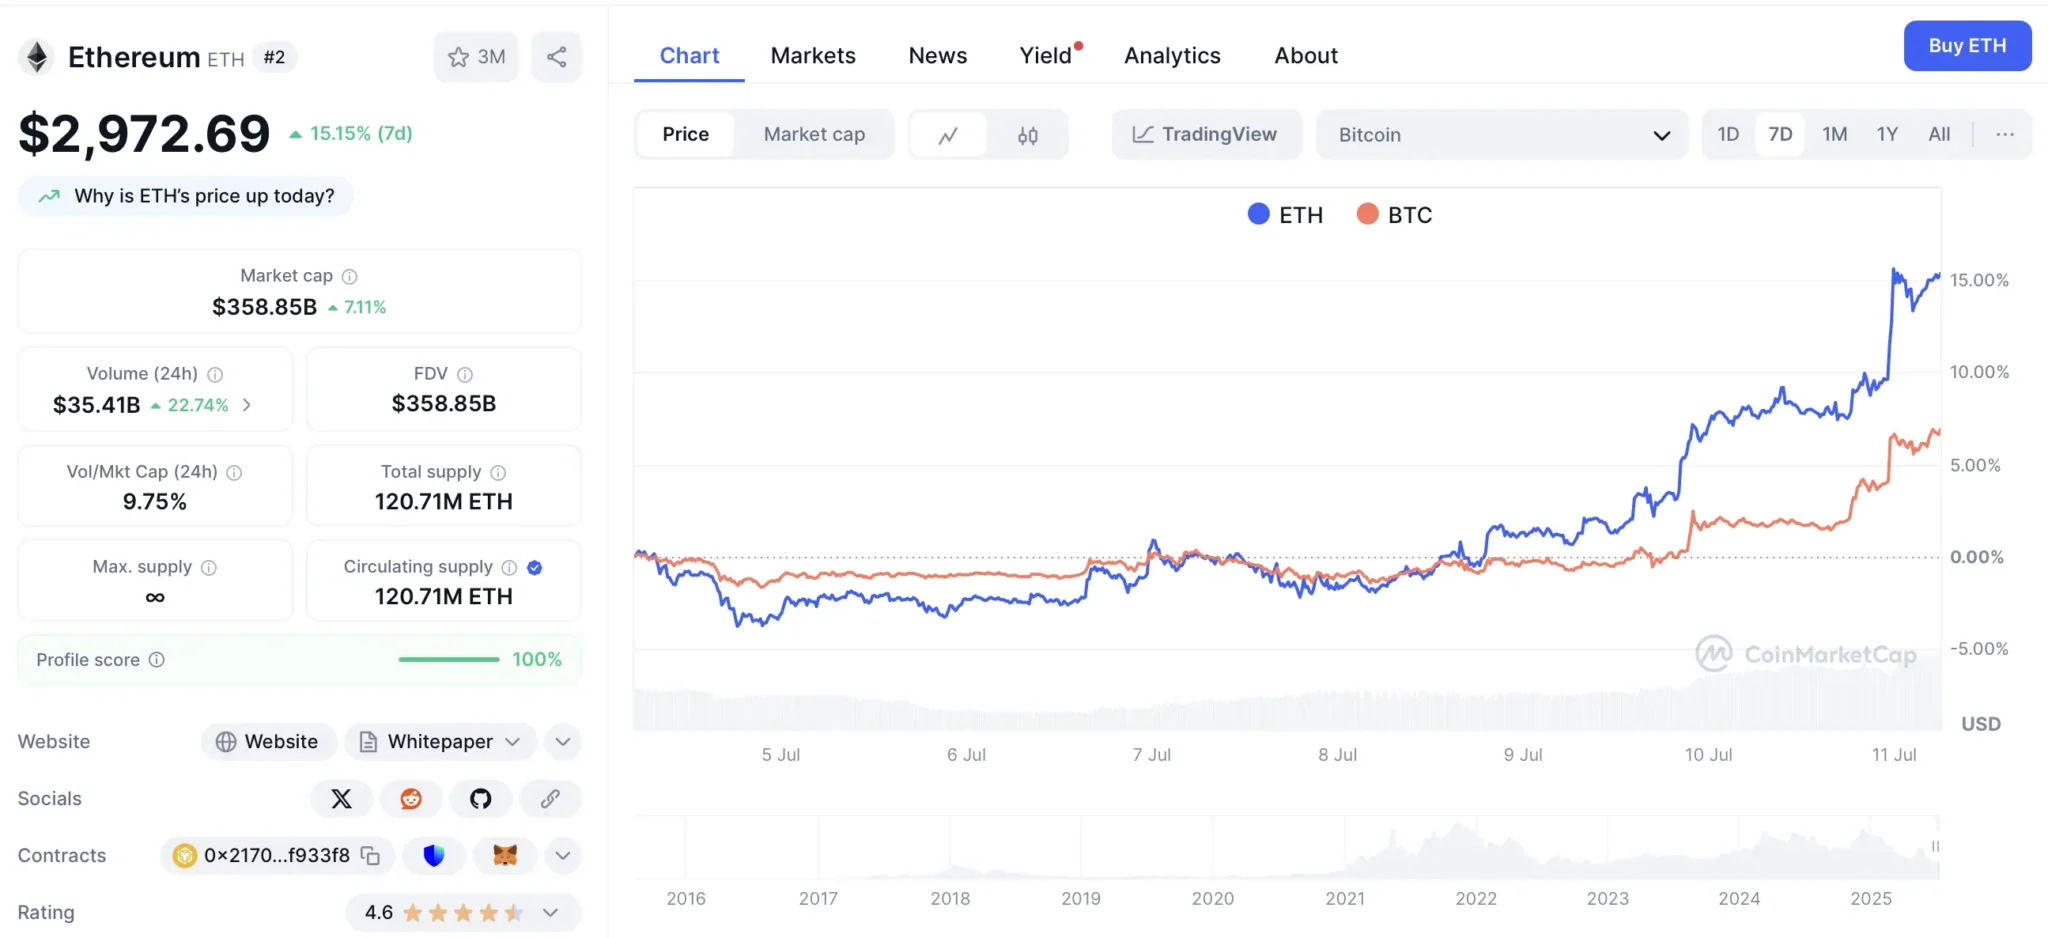
Task: Click the $358.85B market cap value
Action: coord(264,307)
